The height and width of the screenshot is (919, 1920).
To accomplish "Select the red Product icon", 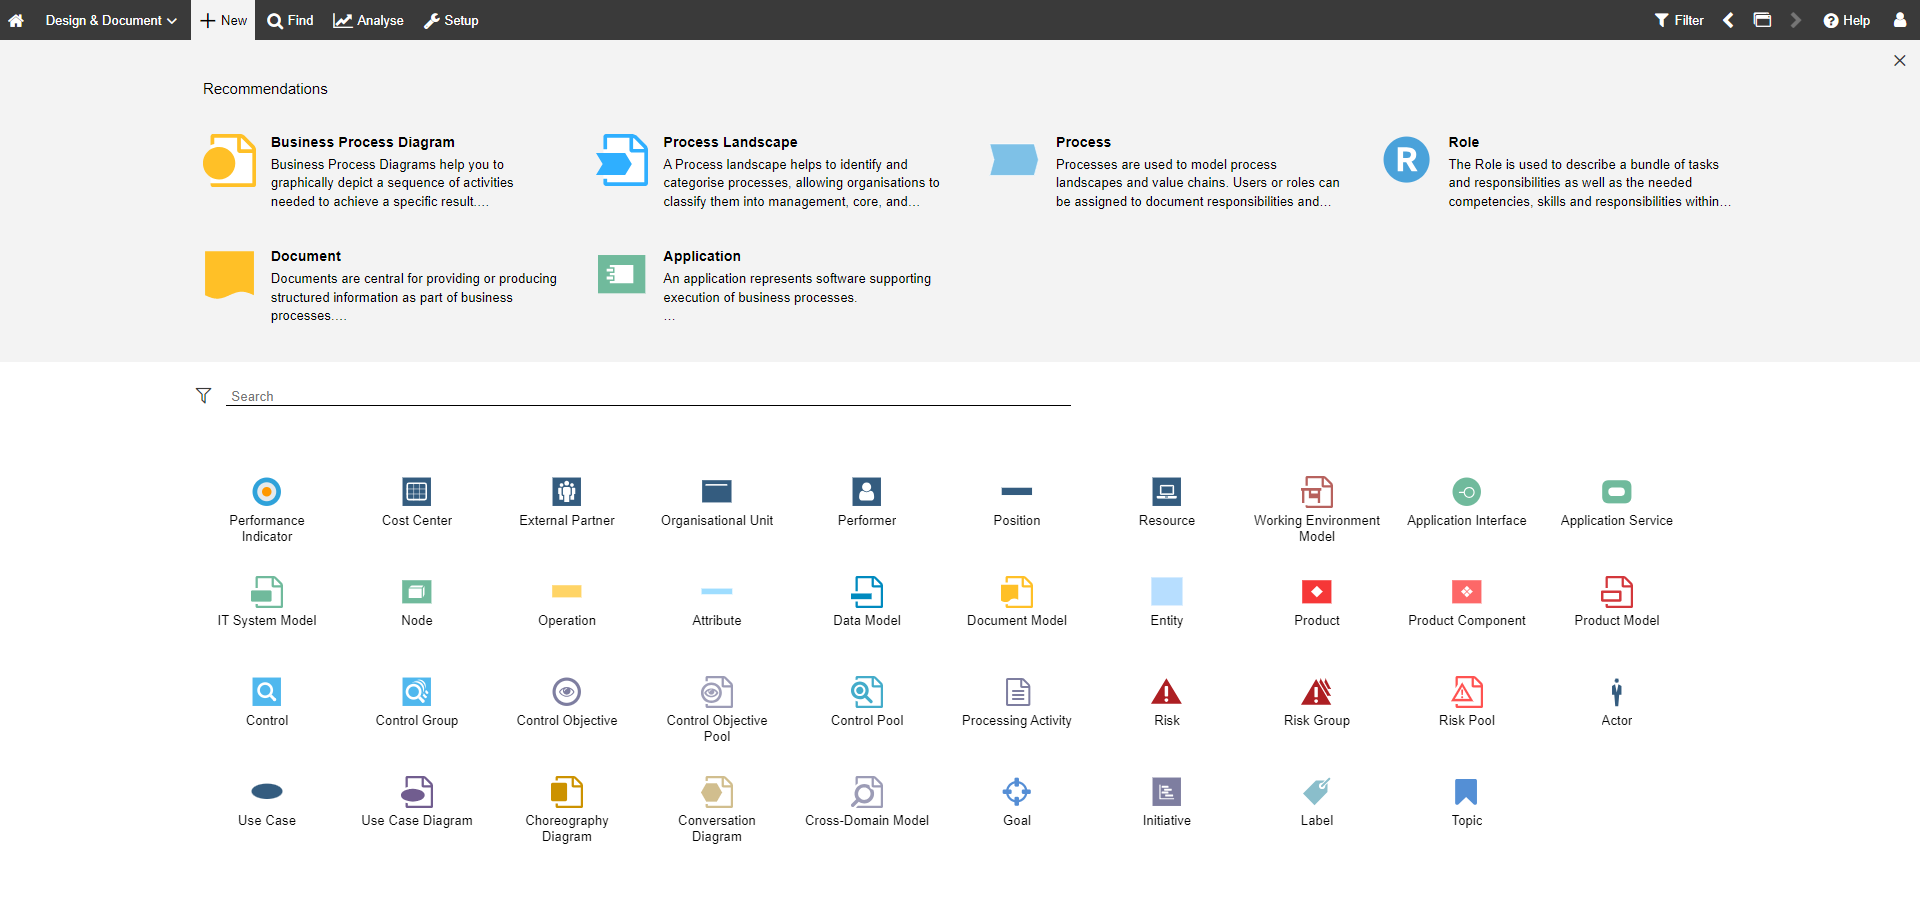I will click(1317, 591).
